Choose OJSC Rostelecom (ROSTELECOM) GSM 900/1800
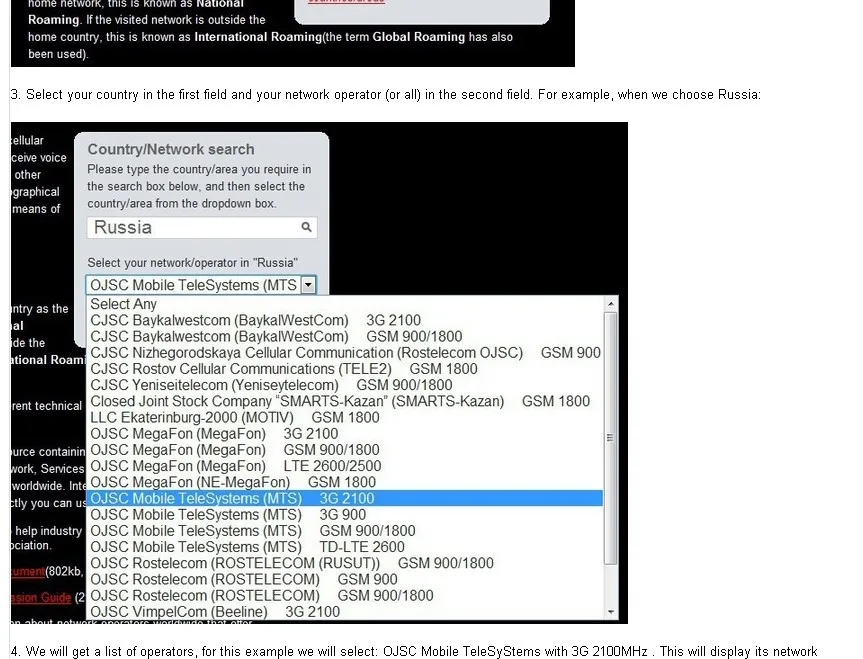This screenshot has width=863, height=659. point(345,596)
